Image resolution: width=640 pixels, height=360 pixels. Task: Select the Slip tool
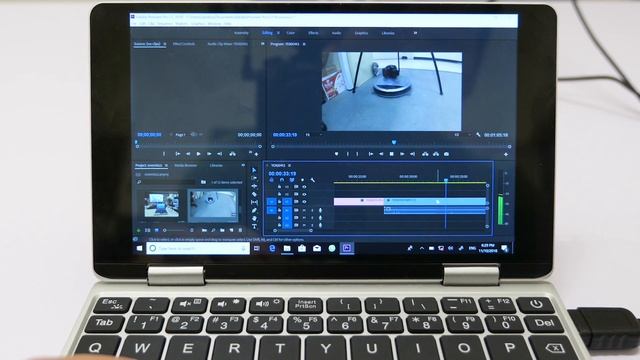254,202
